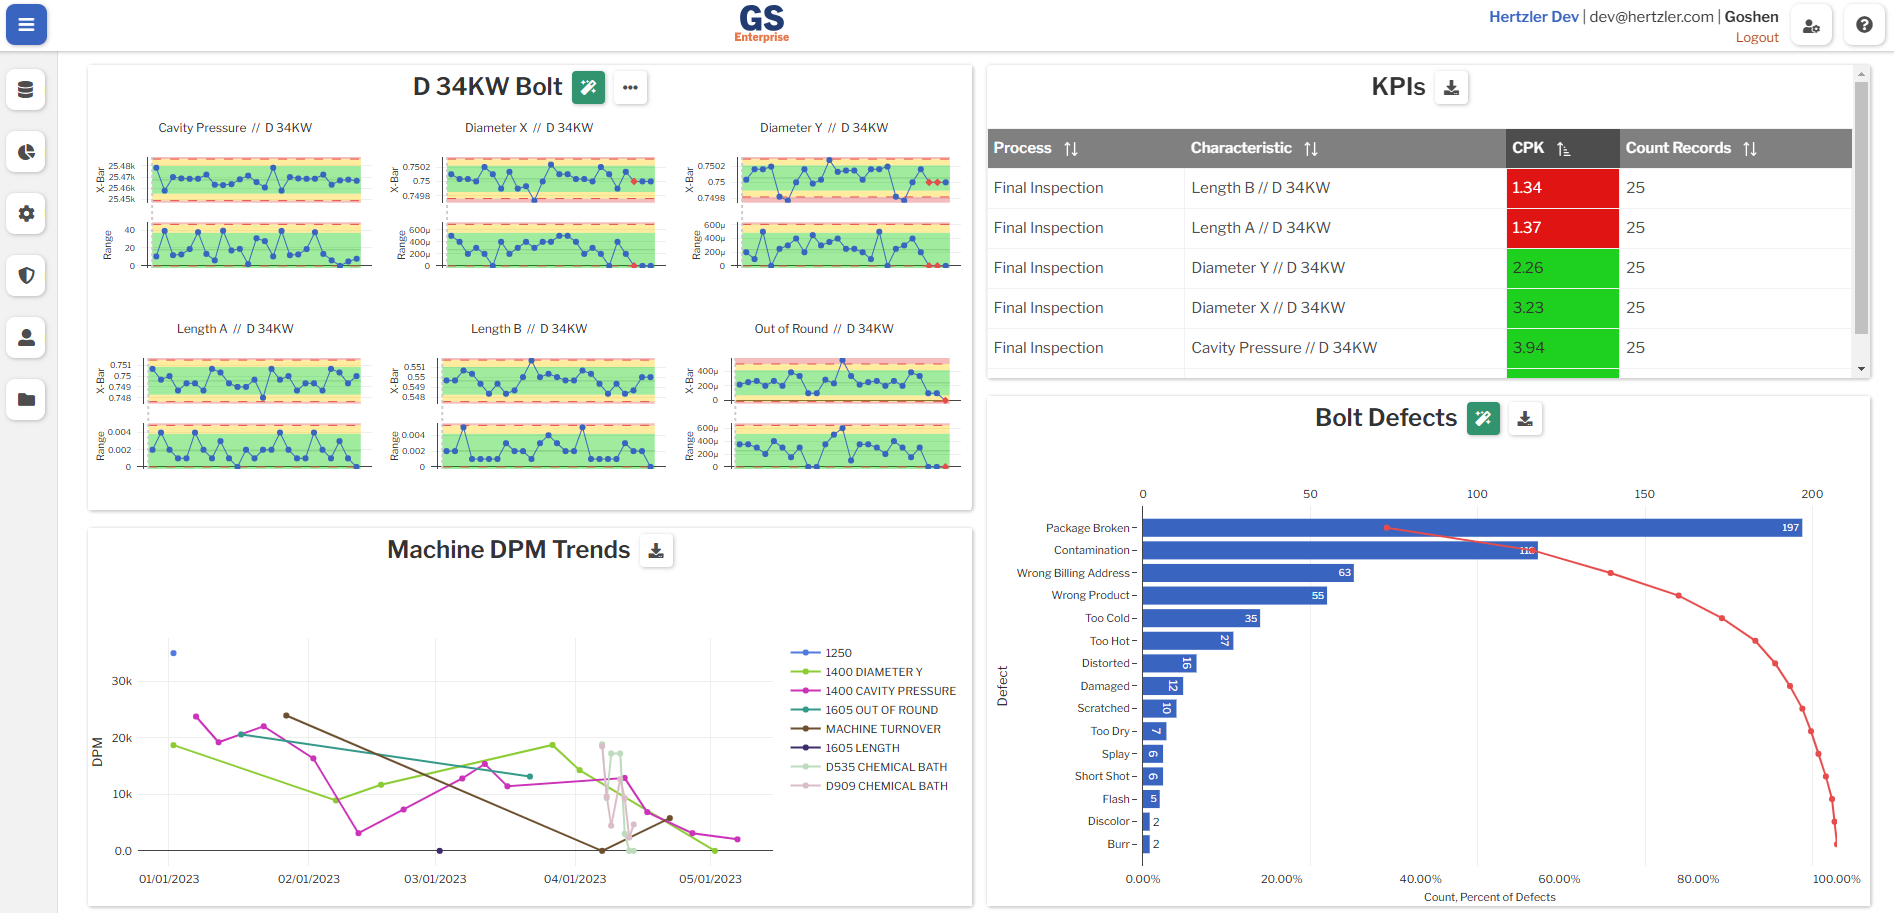This screenshot has width=1894, height=913.
Task: Open the hamburger navigation menu
Action: click(26, 24)
